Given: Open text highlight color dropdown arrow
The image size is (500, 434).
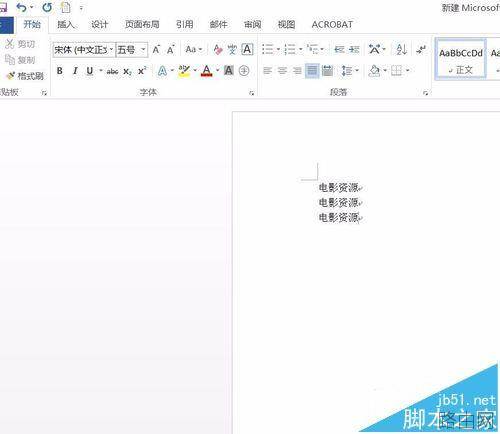Looking at the screenshot, I should [x=195, y=71].
